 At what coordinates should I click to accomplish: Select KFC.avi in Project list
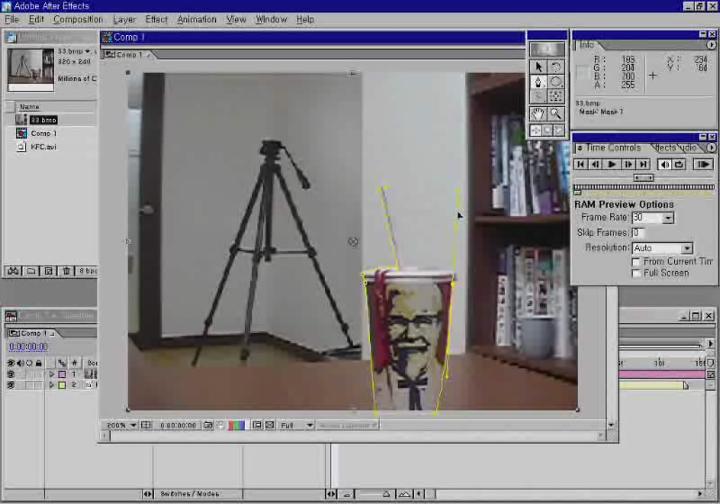tap(44, 147)
